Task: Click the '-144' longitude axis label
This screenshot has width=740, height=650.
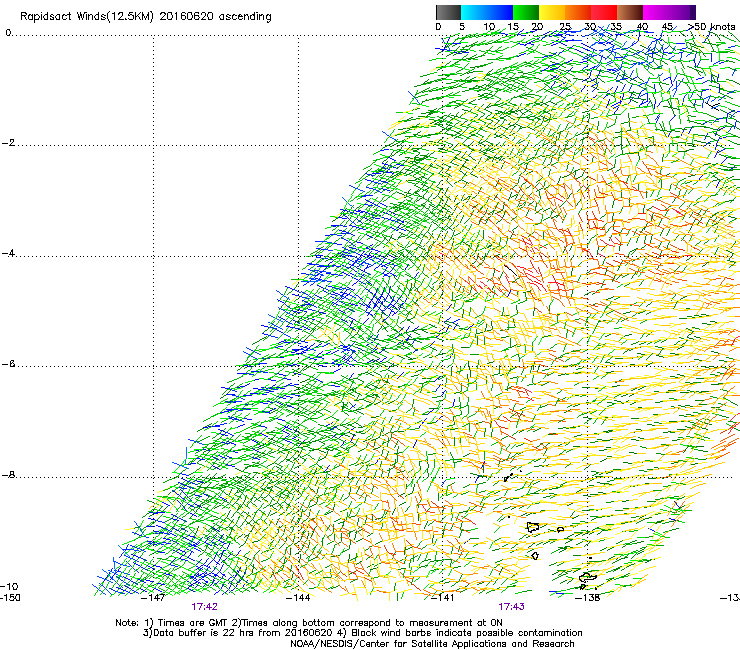Action: pos(298,598)
